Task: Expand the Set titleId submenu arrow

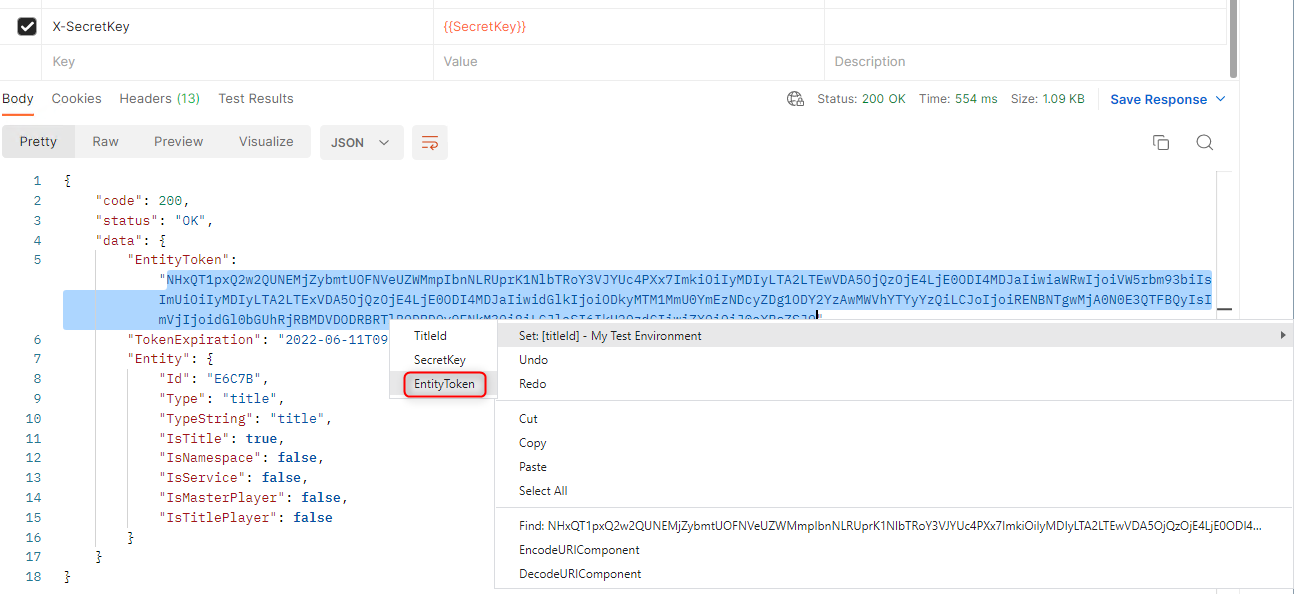Action: pos(1283,335)
